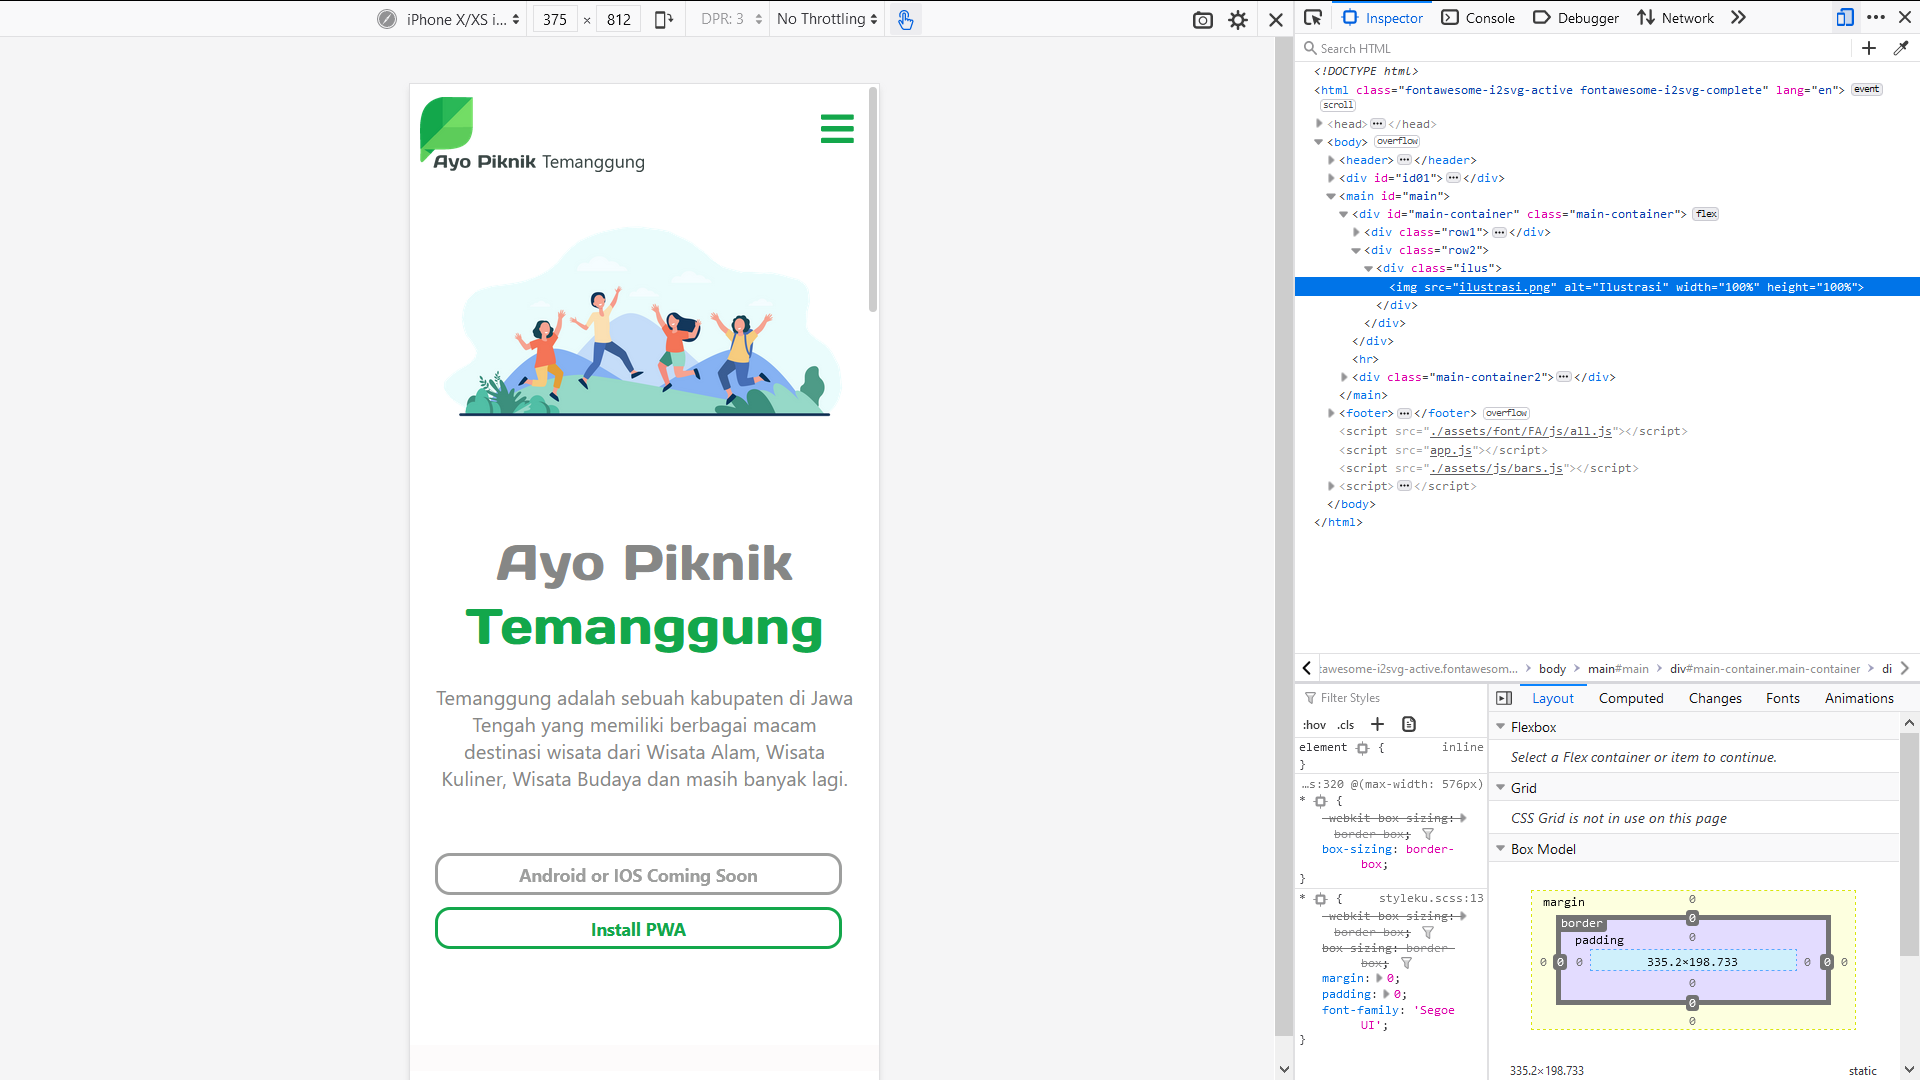
Task: Create a new node with plus icon
Action: tap(1869, 48)
